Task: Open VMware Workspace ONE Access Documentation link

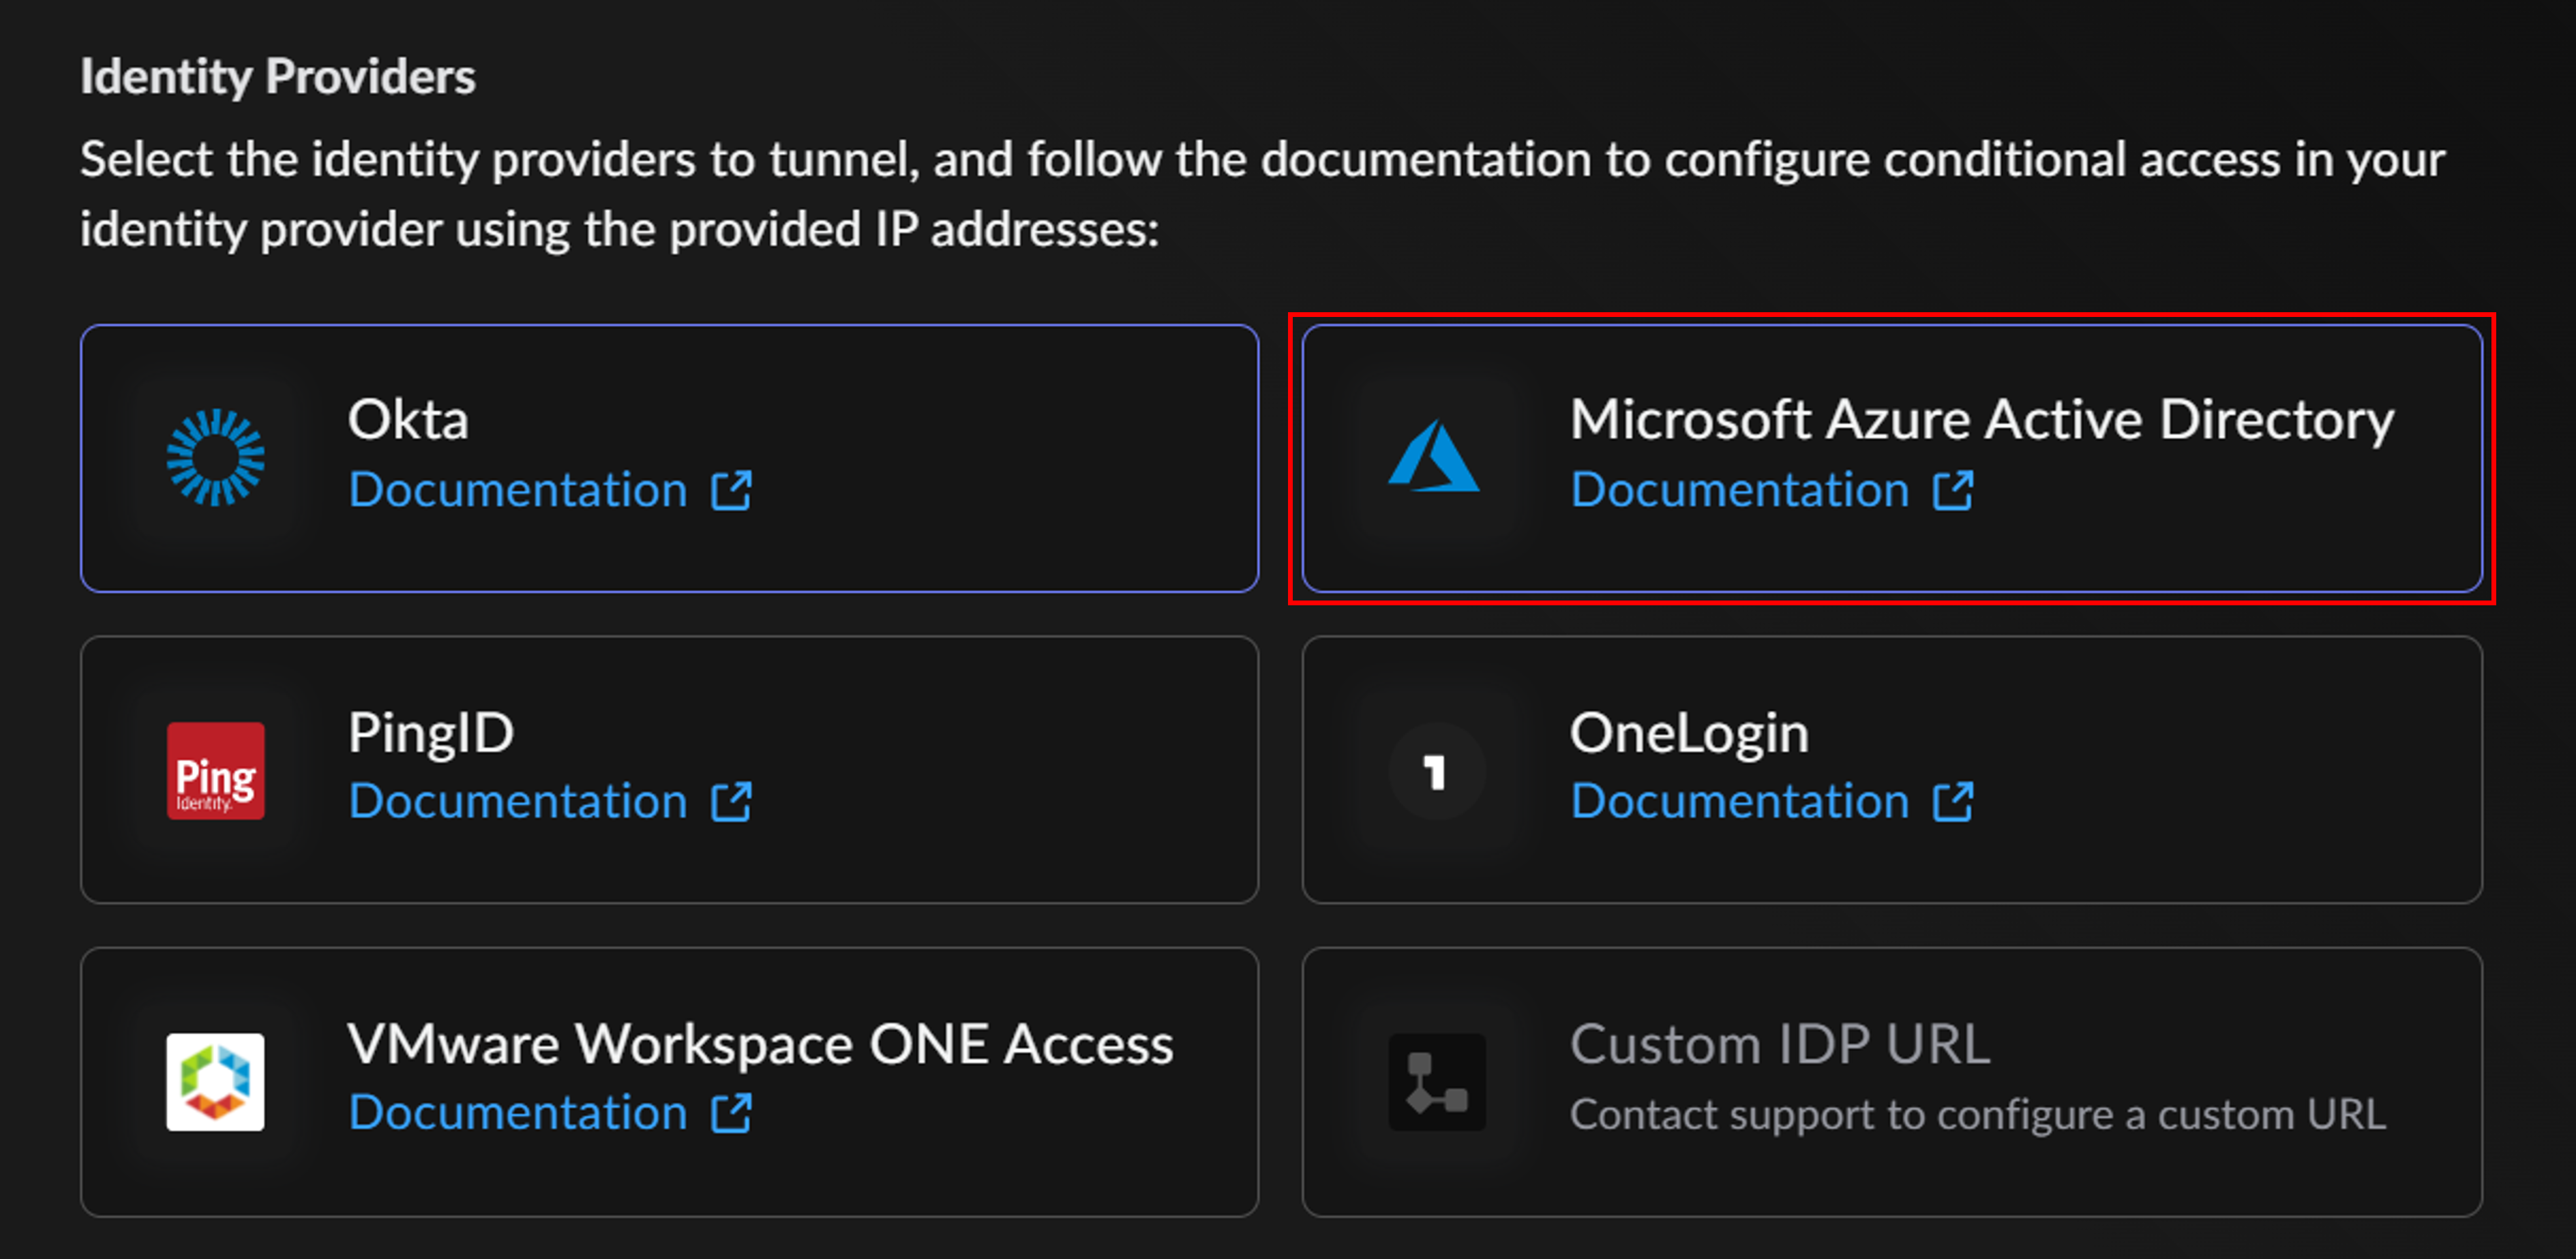Action: click(518, 1112)
